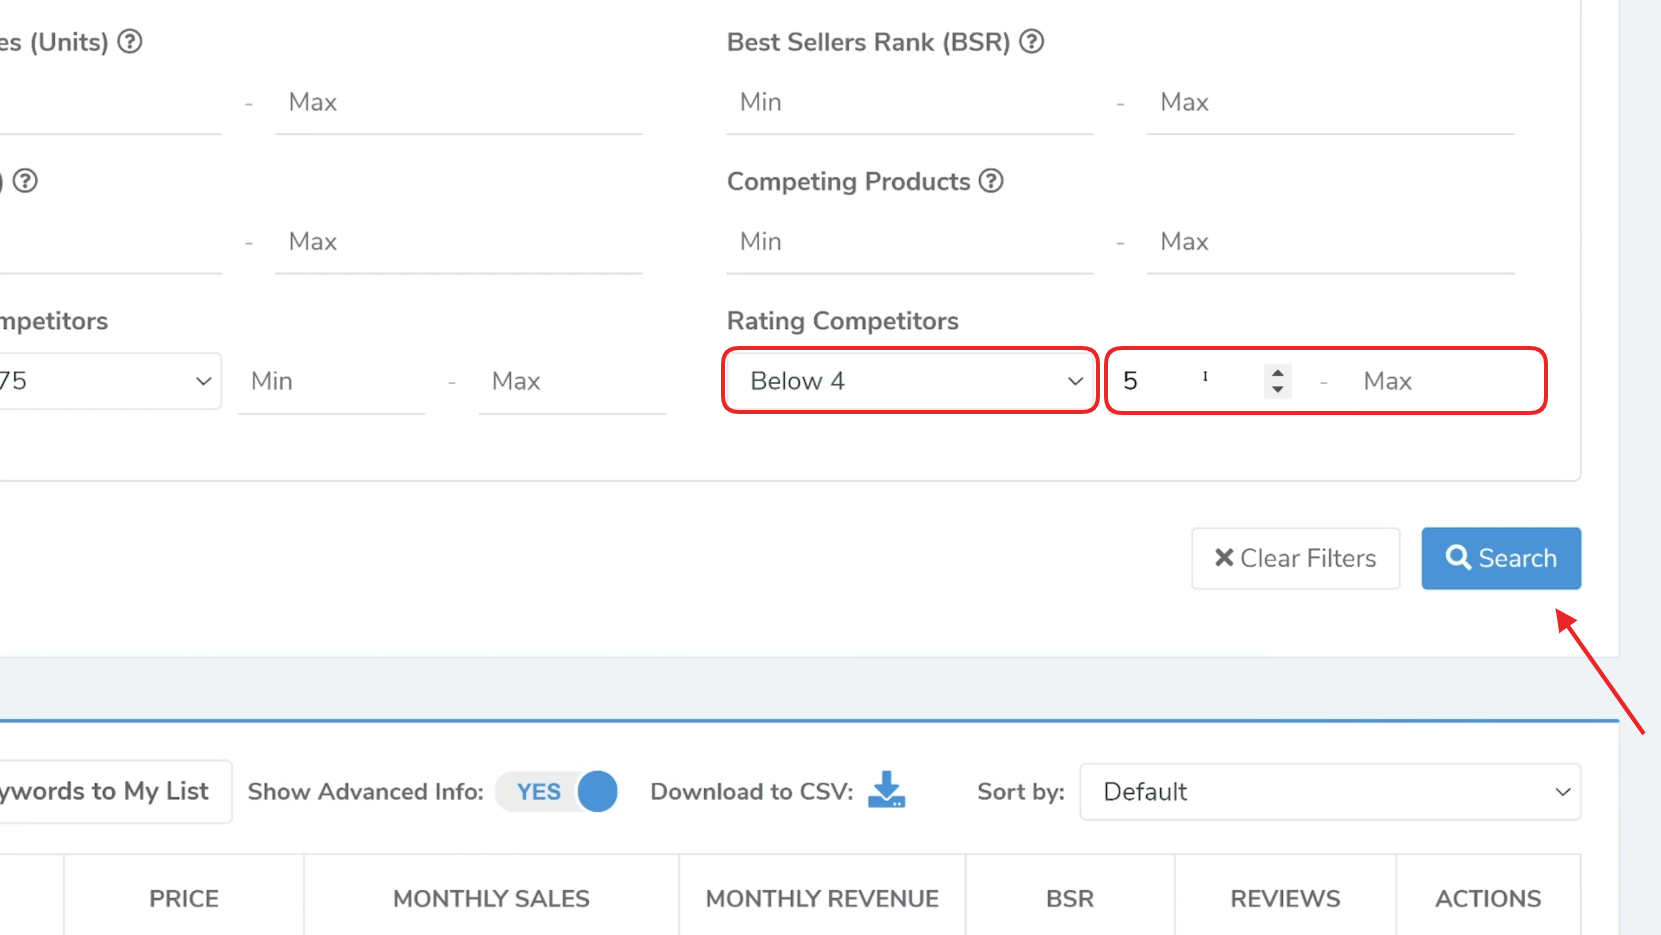Click the Download to CSV download icon
The height and width of the screenshot is (935, 1661).
click(x=886, y=791)
